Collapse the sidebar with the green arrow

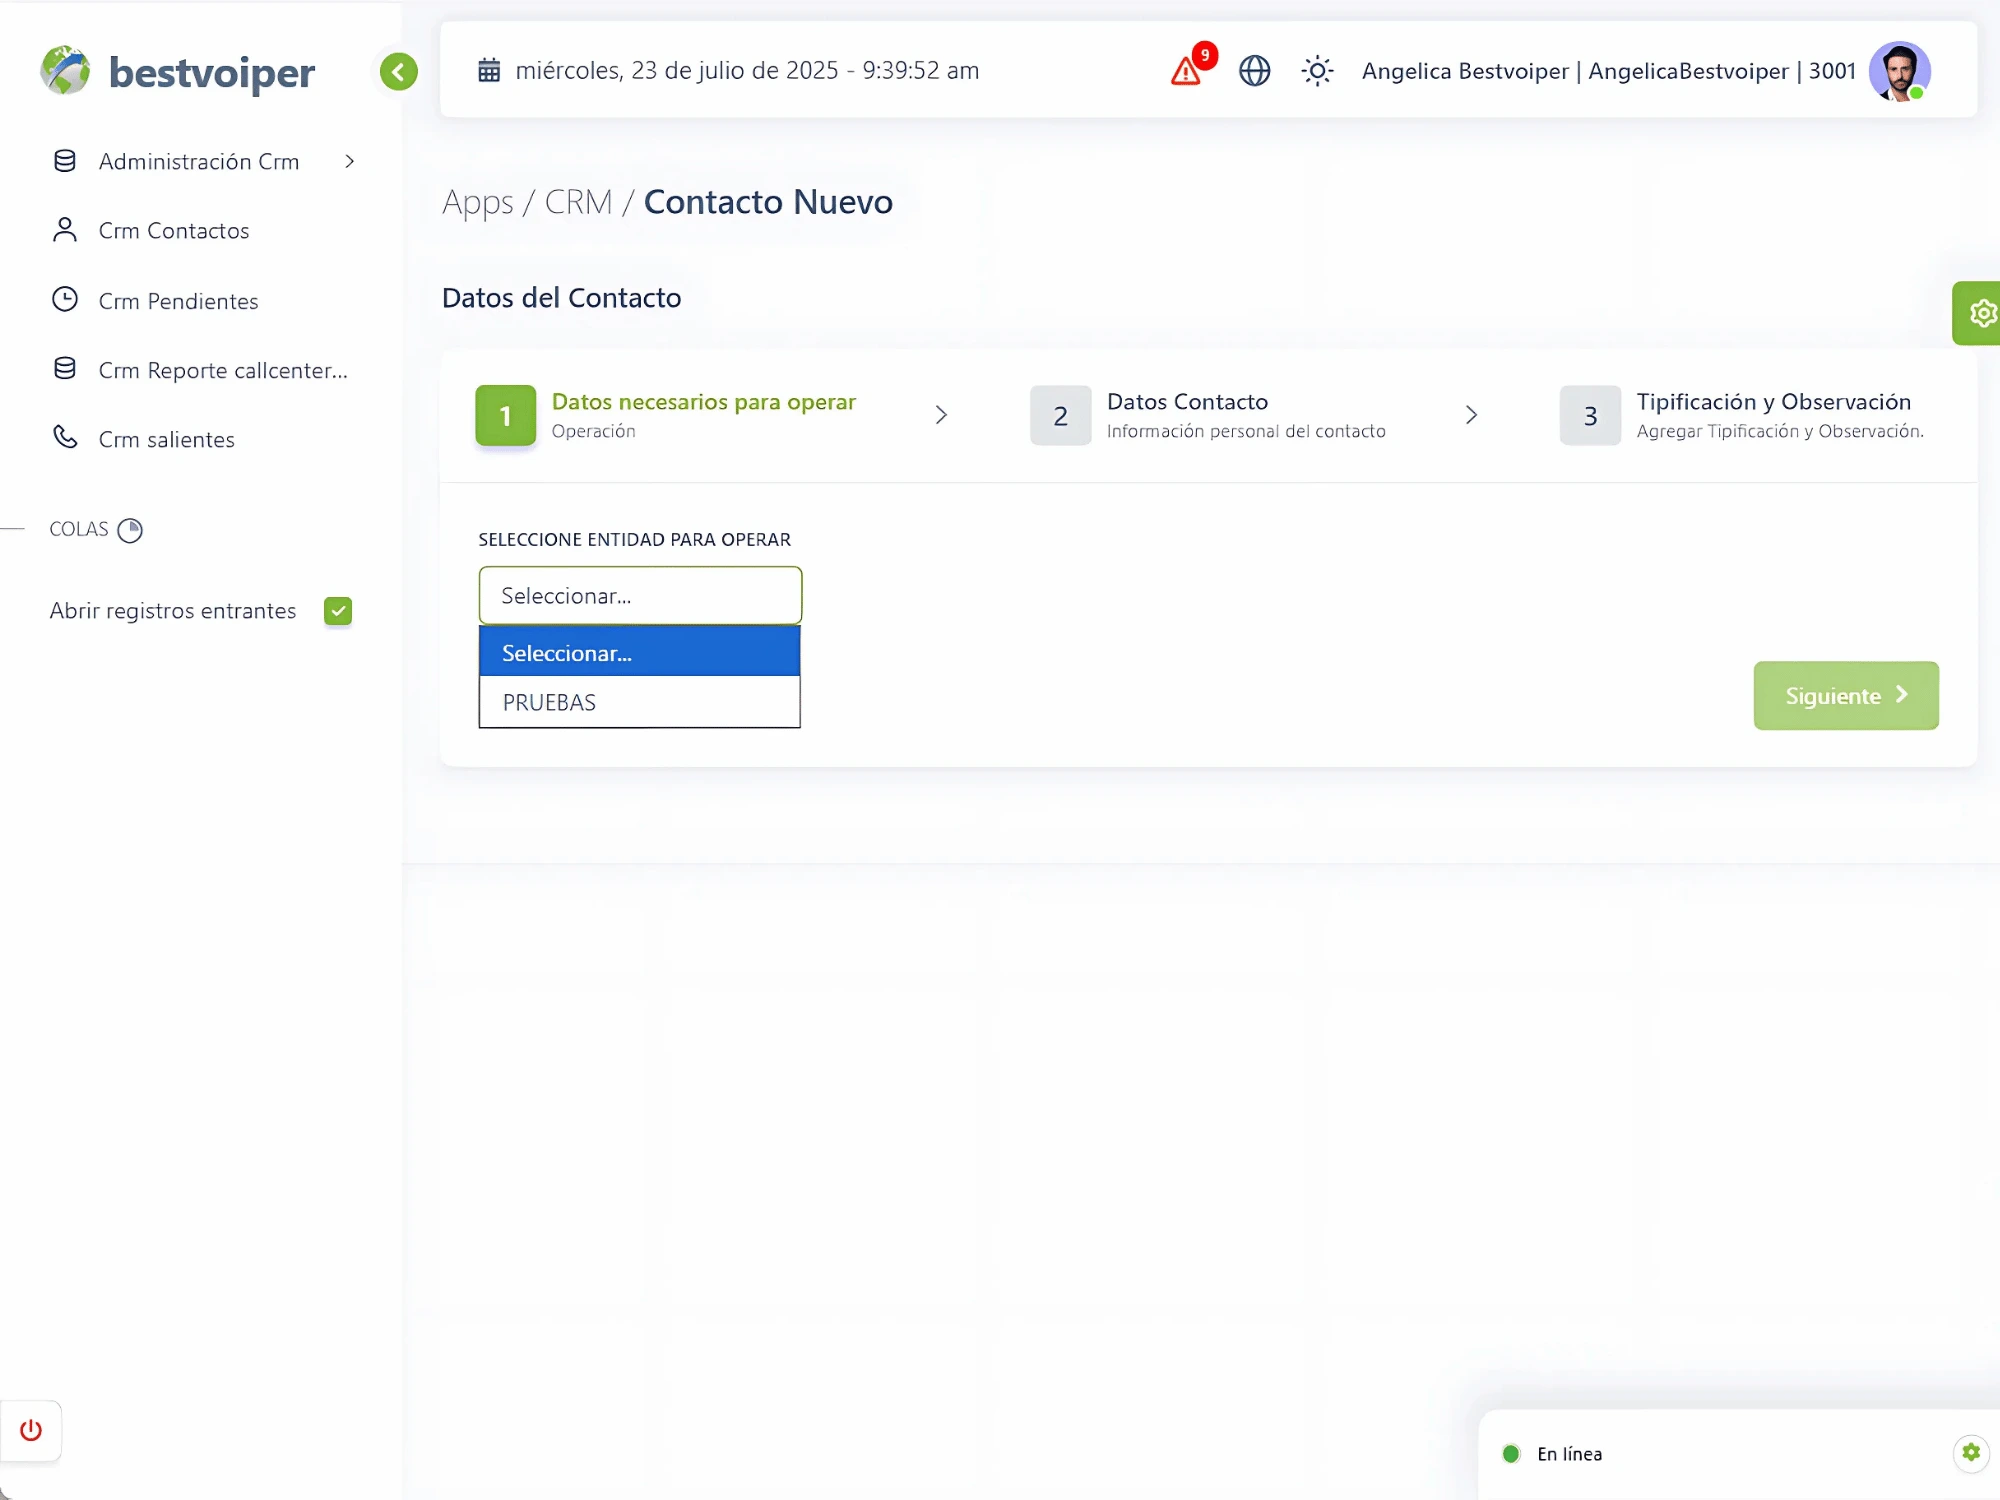coord(398,72)
